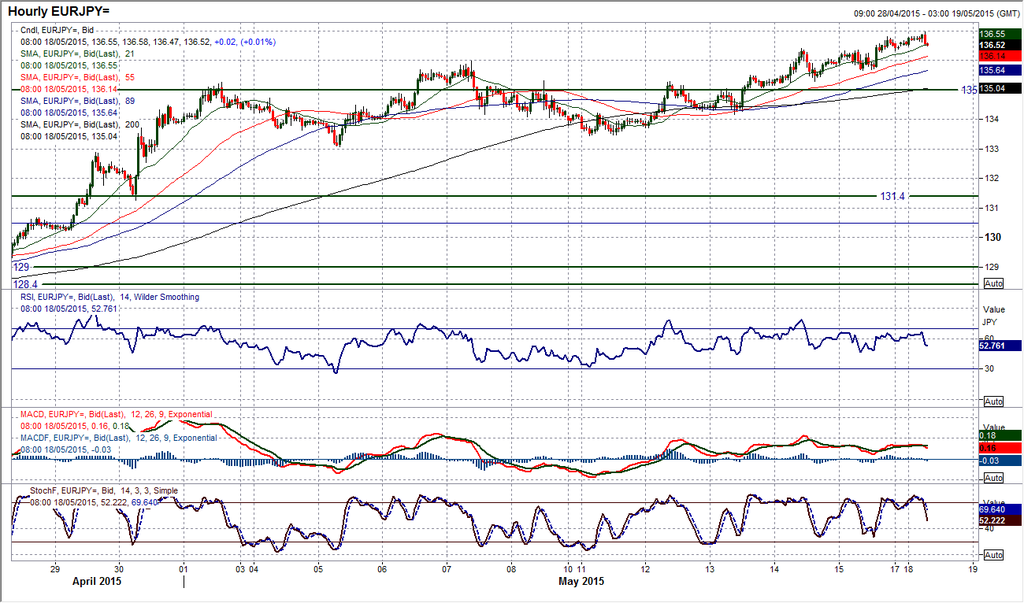This screenshot has height=603, width=1024.
Task: Select the 'StochF, EURJPY=, Bid, 14, 3, 3, Simple' label
Action: coord(103,491)
